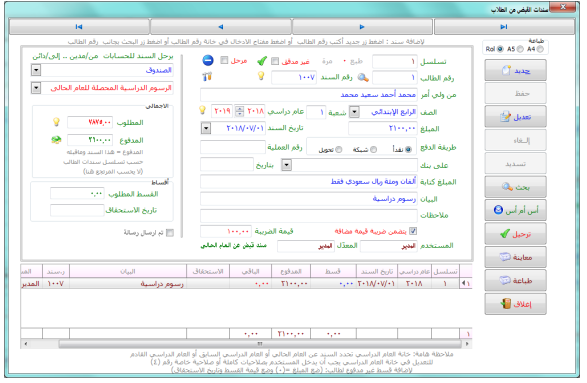Select the شبكة payment radio button

pos(373,149)
